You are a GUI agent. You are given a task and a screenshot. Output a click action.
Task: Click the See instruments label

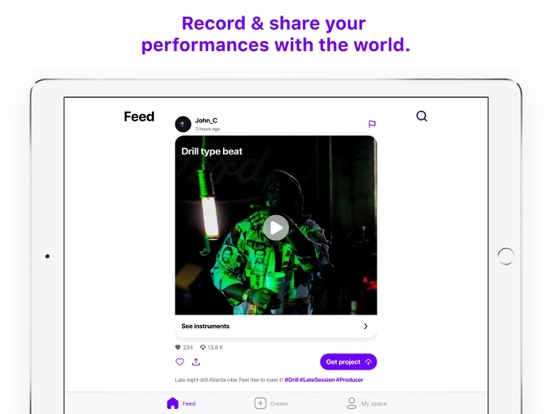click(205, 326)
